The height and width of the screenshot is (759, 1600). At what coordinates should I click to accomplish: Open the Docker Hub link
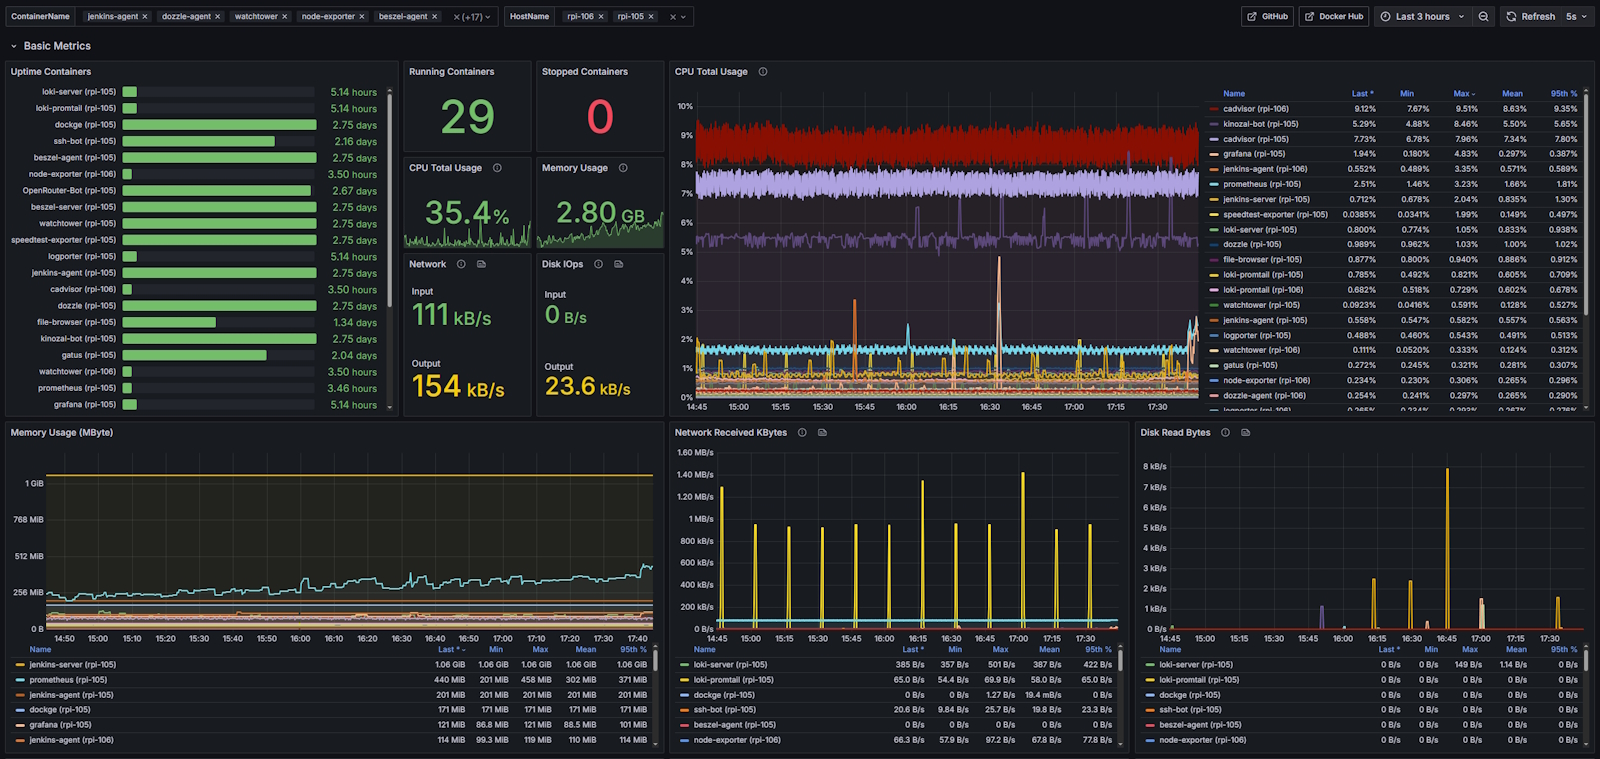point(1334,17)
